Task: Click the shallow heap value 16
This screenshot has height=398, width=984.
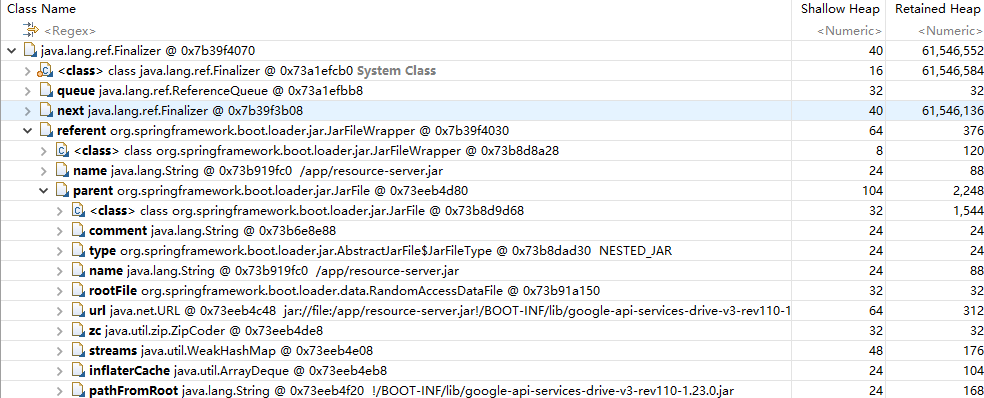Action: pos(877,71)
